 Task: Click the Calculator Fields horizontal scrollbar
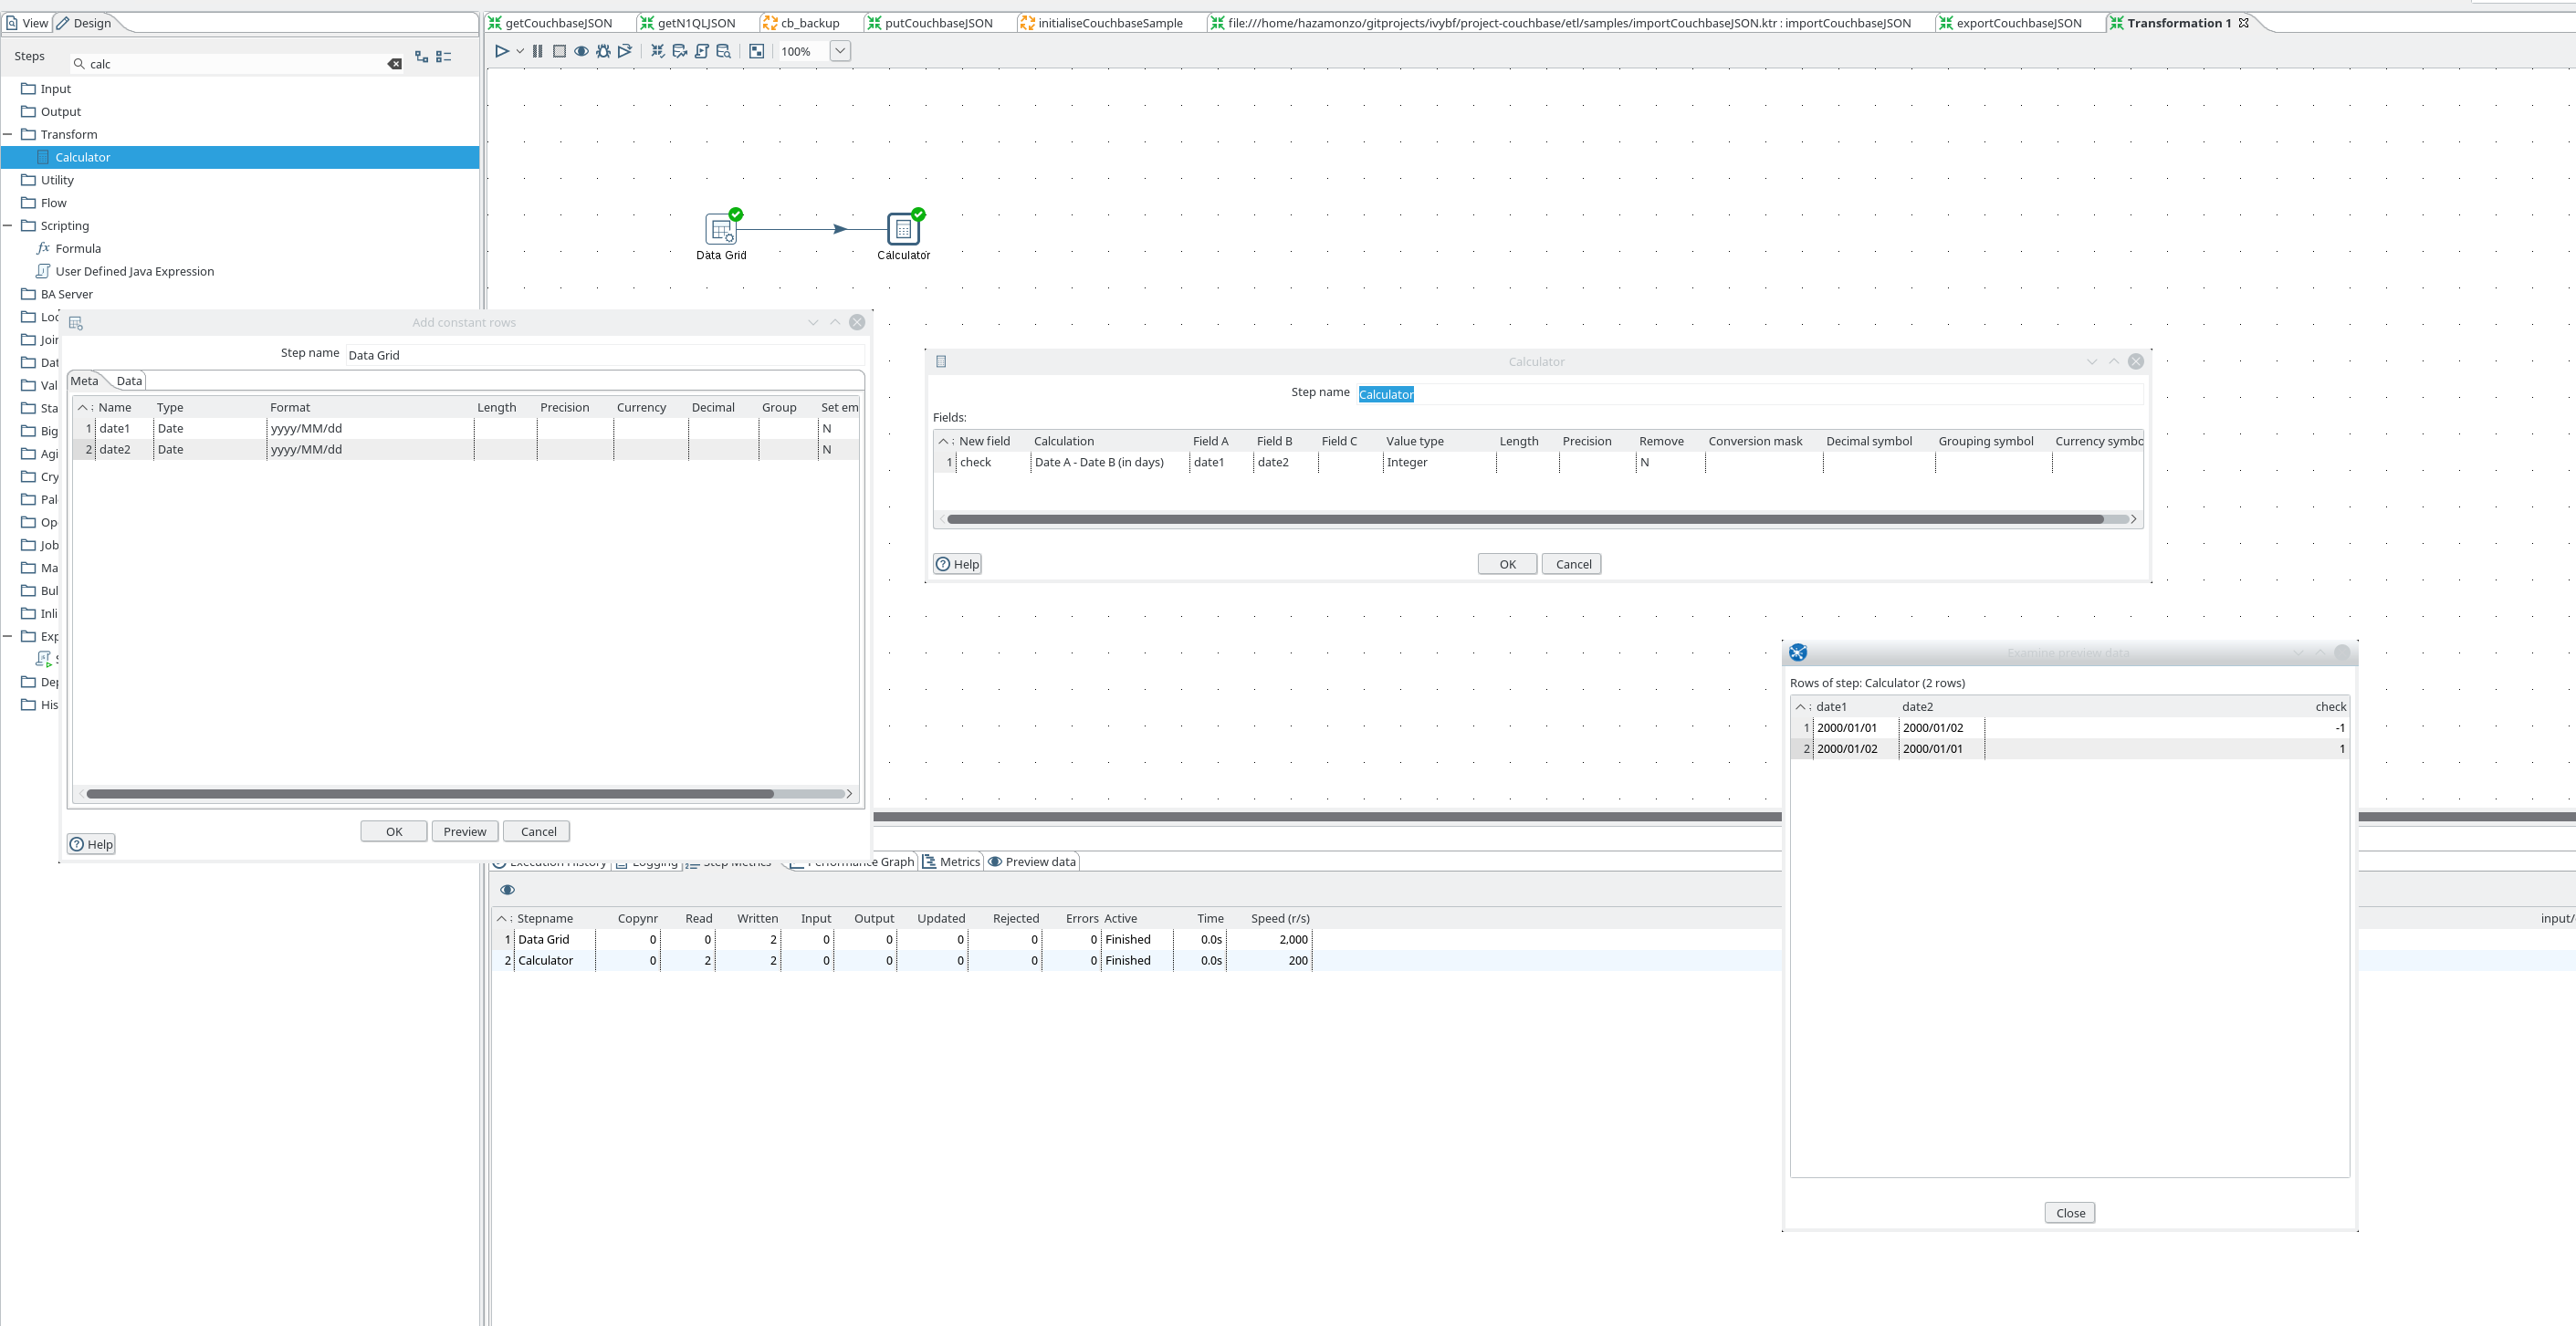1525,520
